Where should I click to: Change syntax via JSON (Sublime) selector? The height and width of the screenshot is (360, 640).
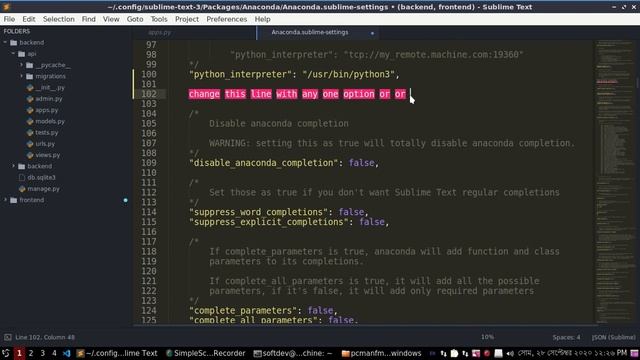(613, 337)
